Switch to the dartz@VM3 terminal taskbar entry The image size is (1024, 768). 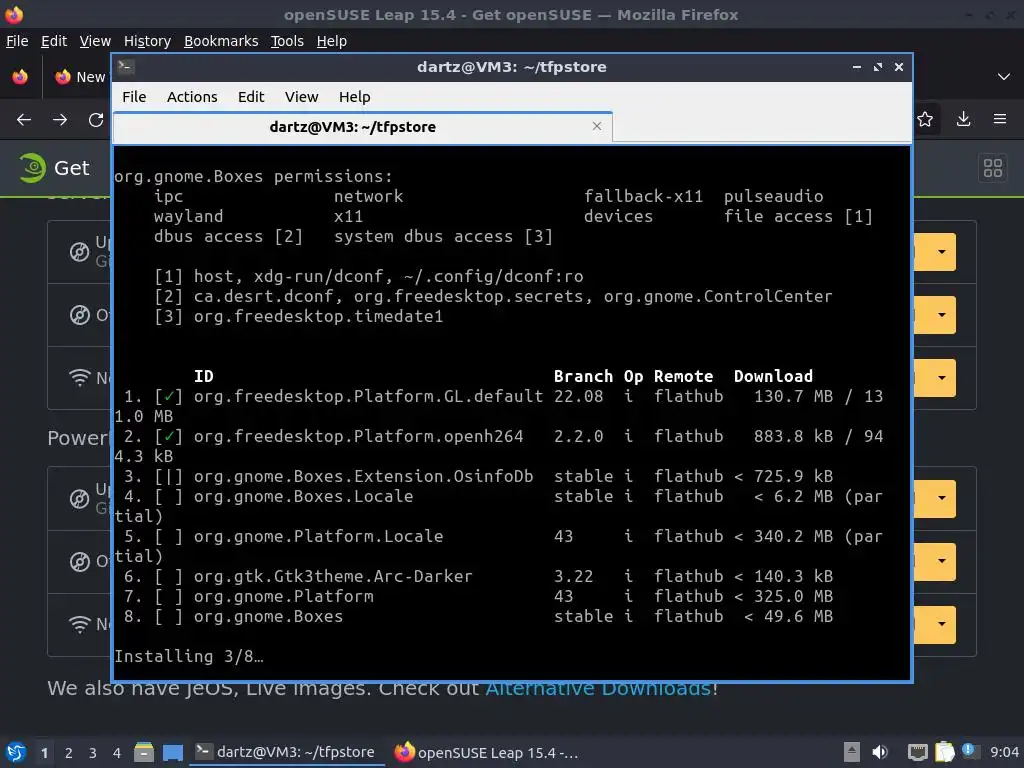(286, 752)
